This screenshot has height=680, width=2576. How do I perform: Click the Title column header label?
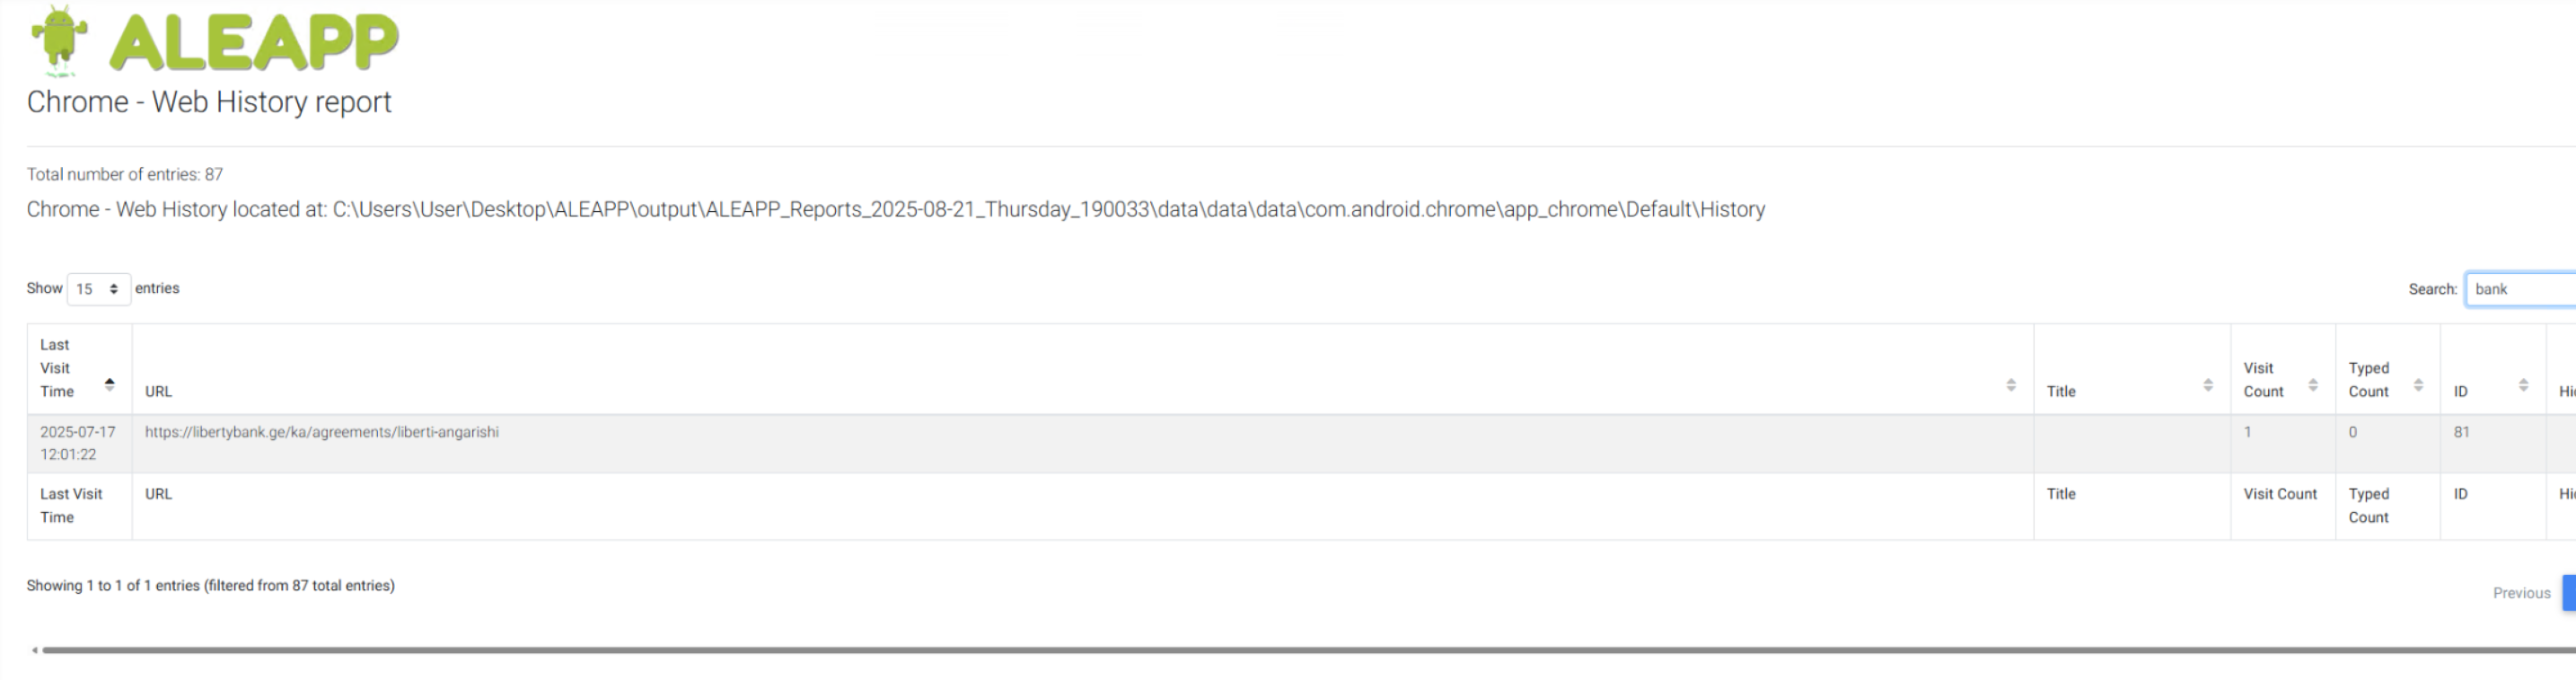[2061, 392]
